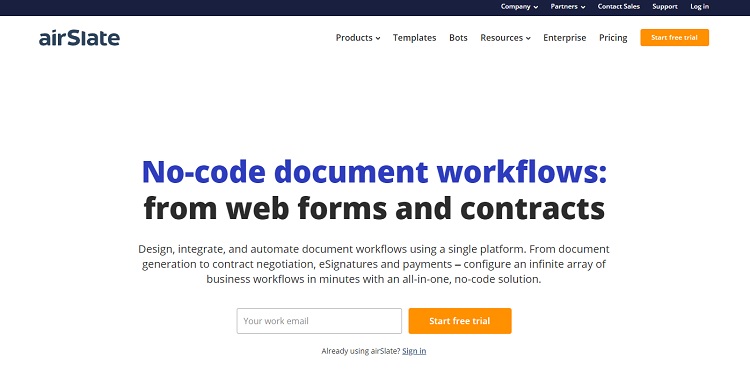Viewport: 750px width, 387px height.
Task: Go to the Support page
Action: (665, 7)
